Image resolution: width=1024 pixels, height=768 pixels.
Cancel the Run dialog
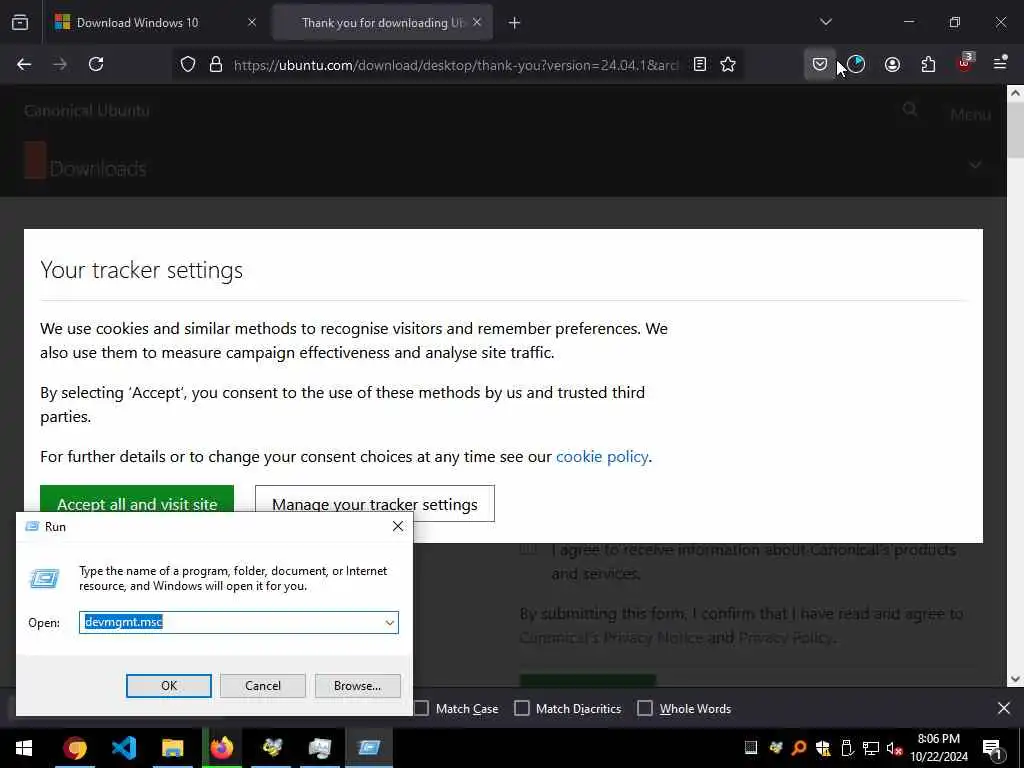tap(263, 686)
